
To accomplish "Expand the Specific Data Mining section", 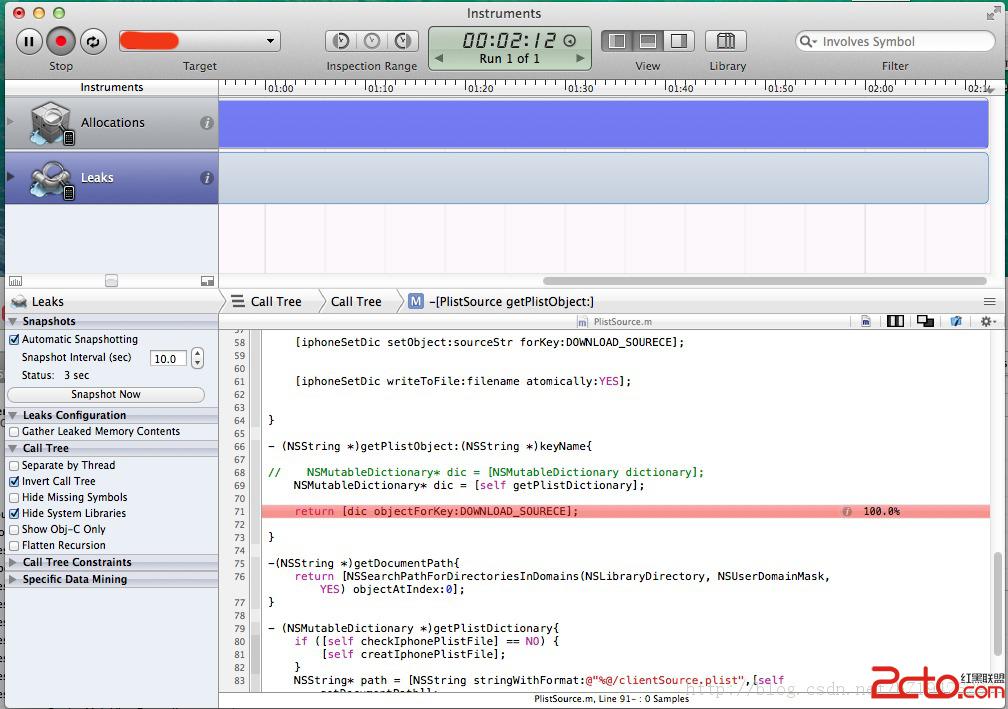I will click(x=74, y=580).
